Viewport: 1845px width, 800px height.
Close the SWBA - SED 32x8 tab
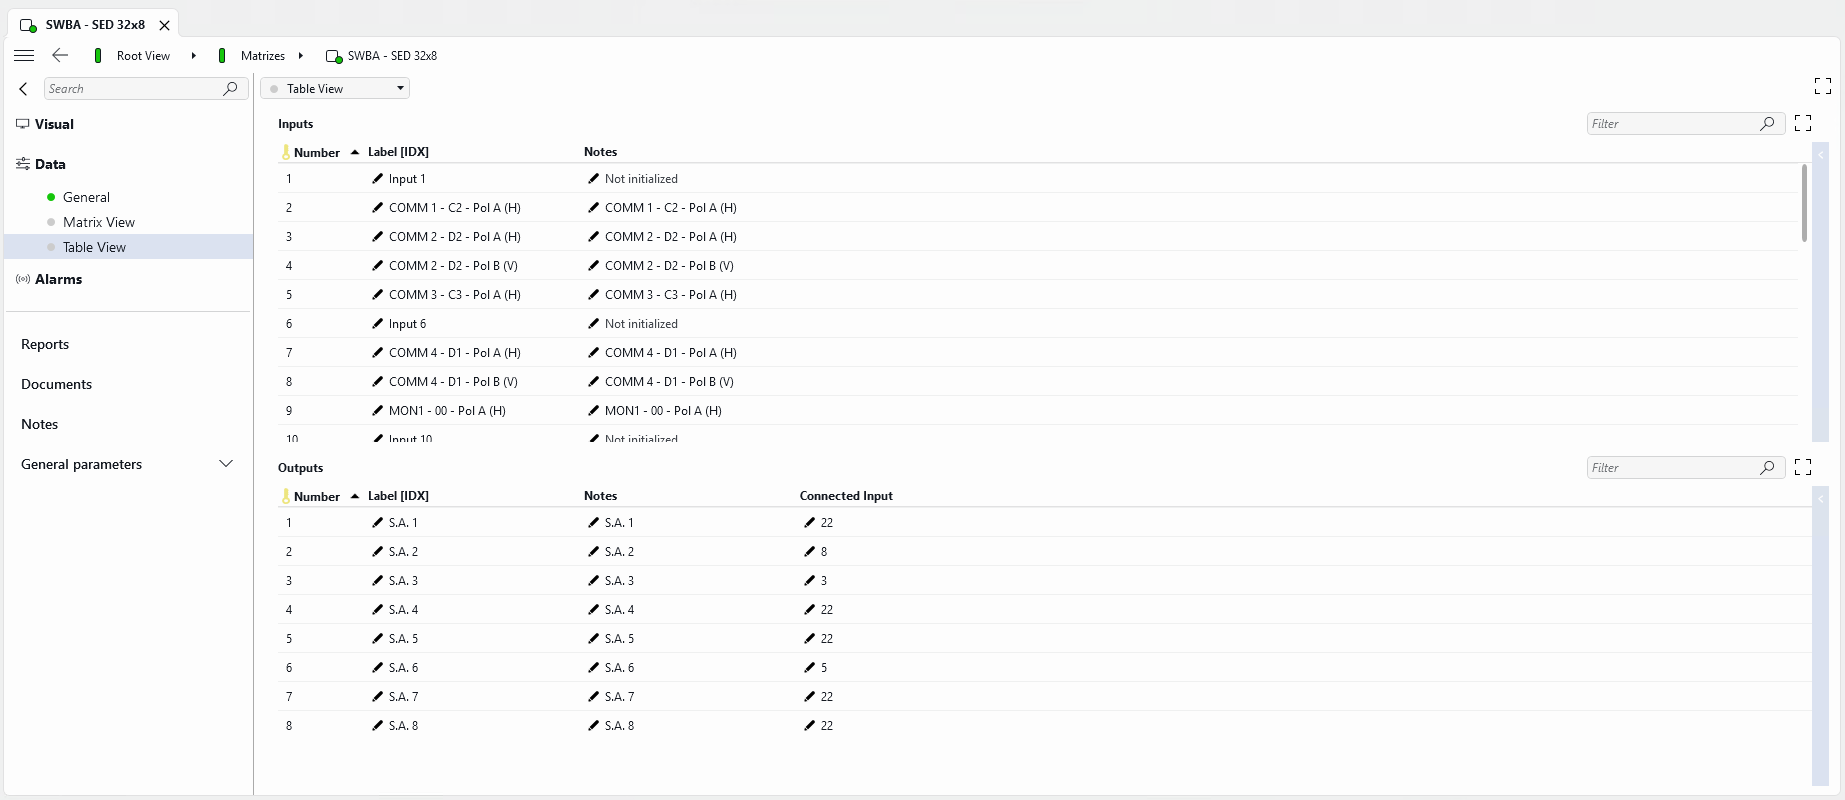165,25
